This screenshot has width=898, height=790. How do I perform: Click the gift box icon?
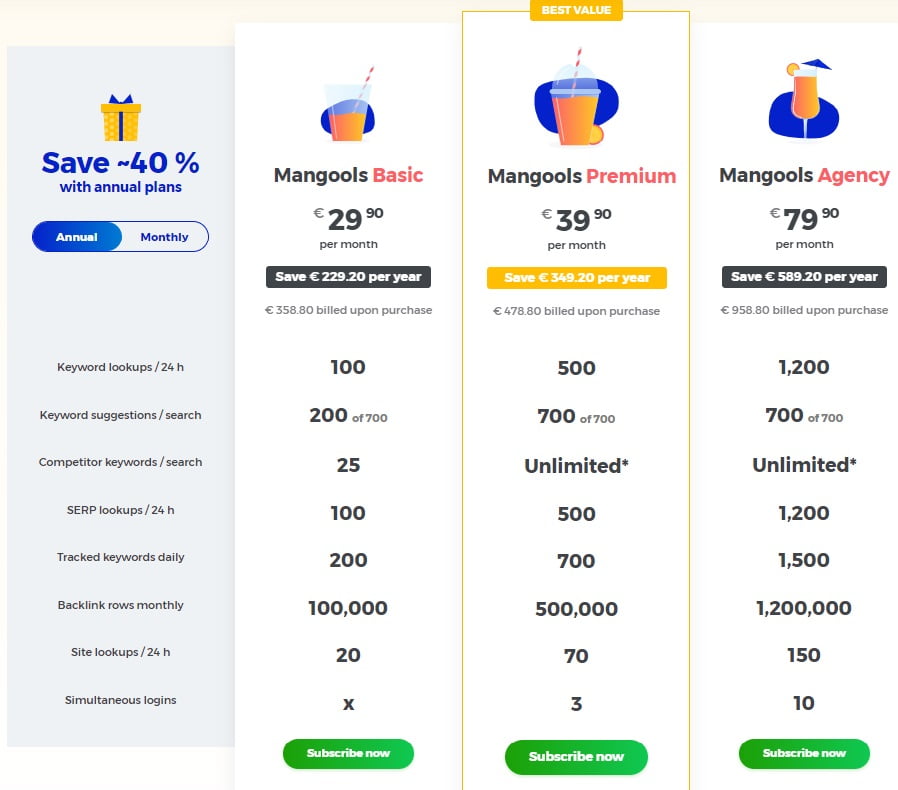[120, 118]
